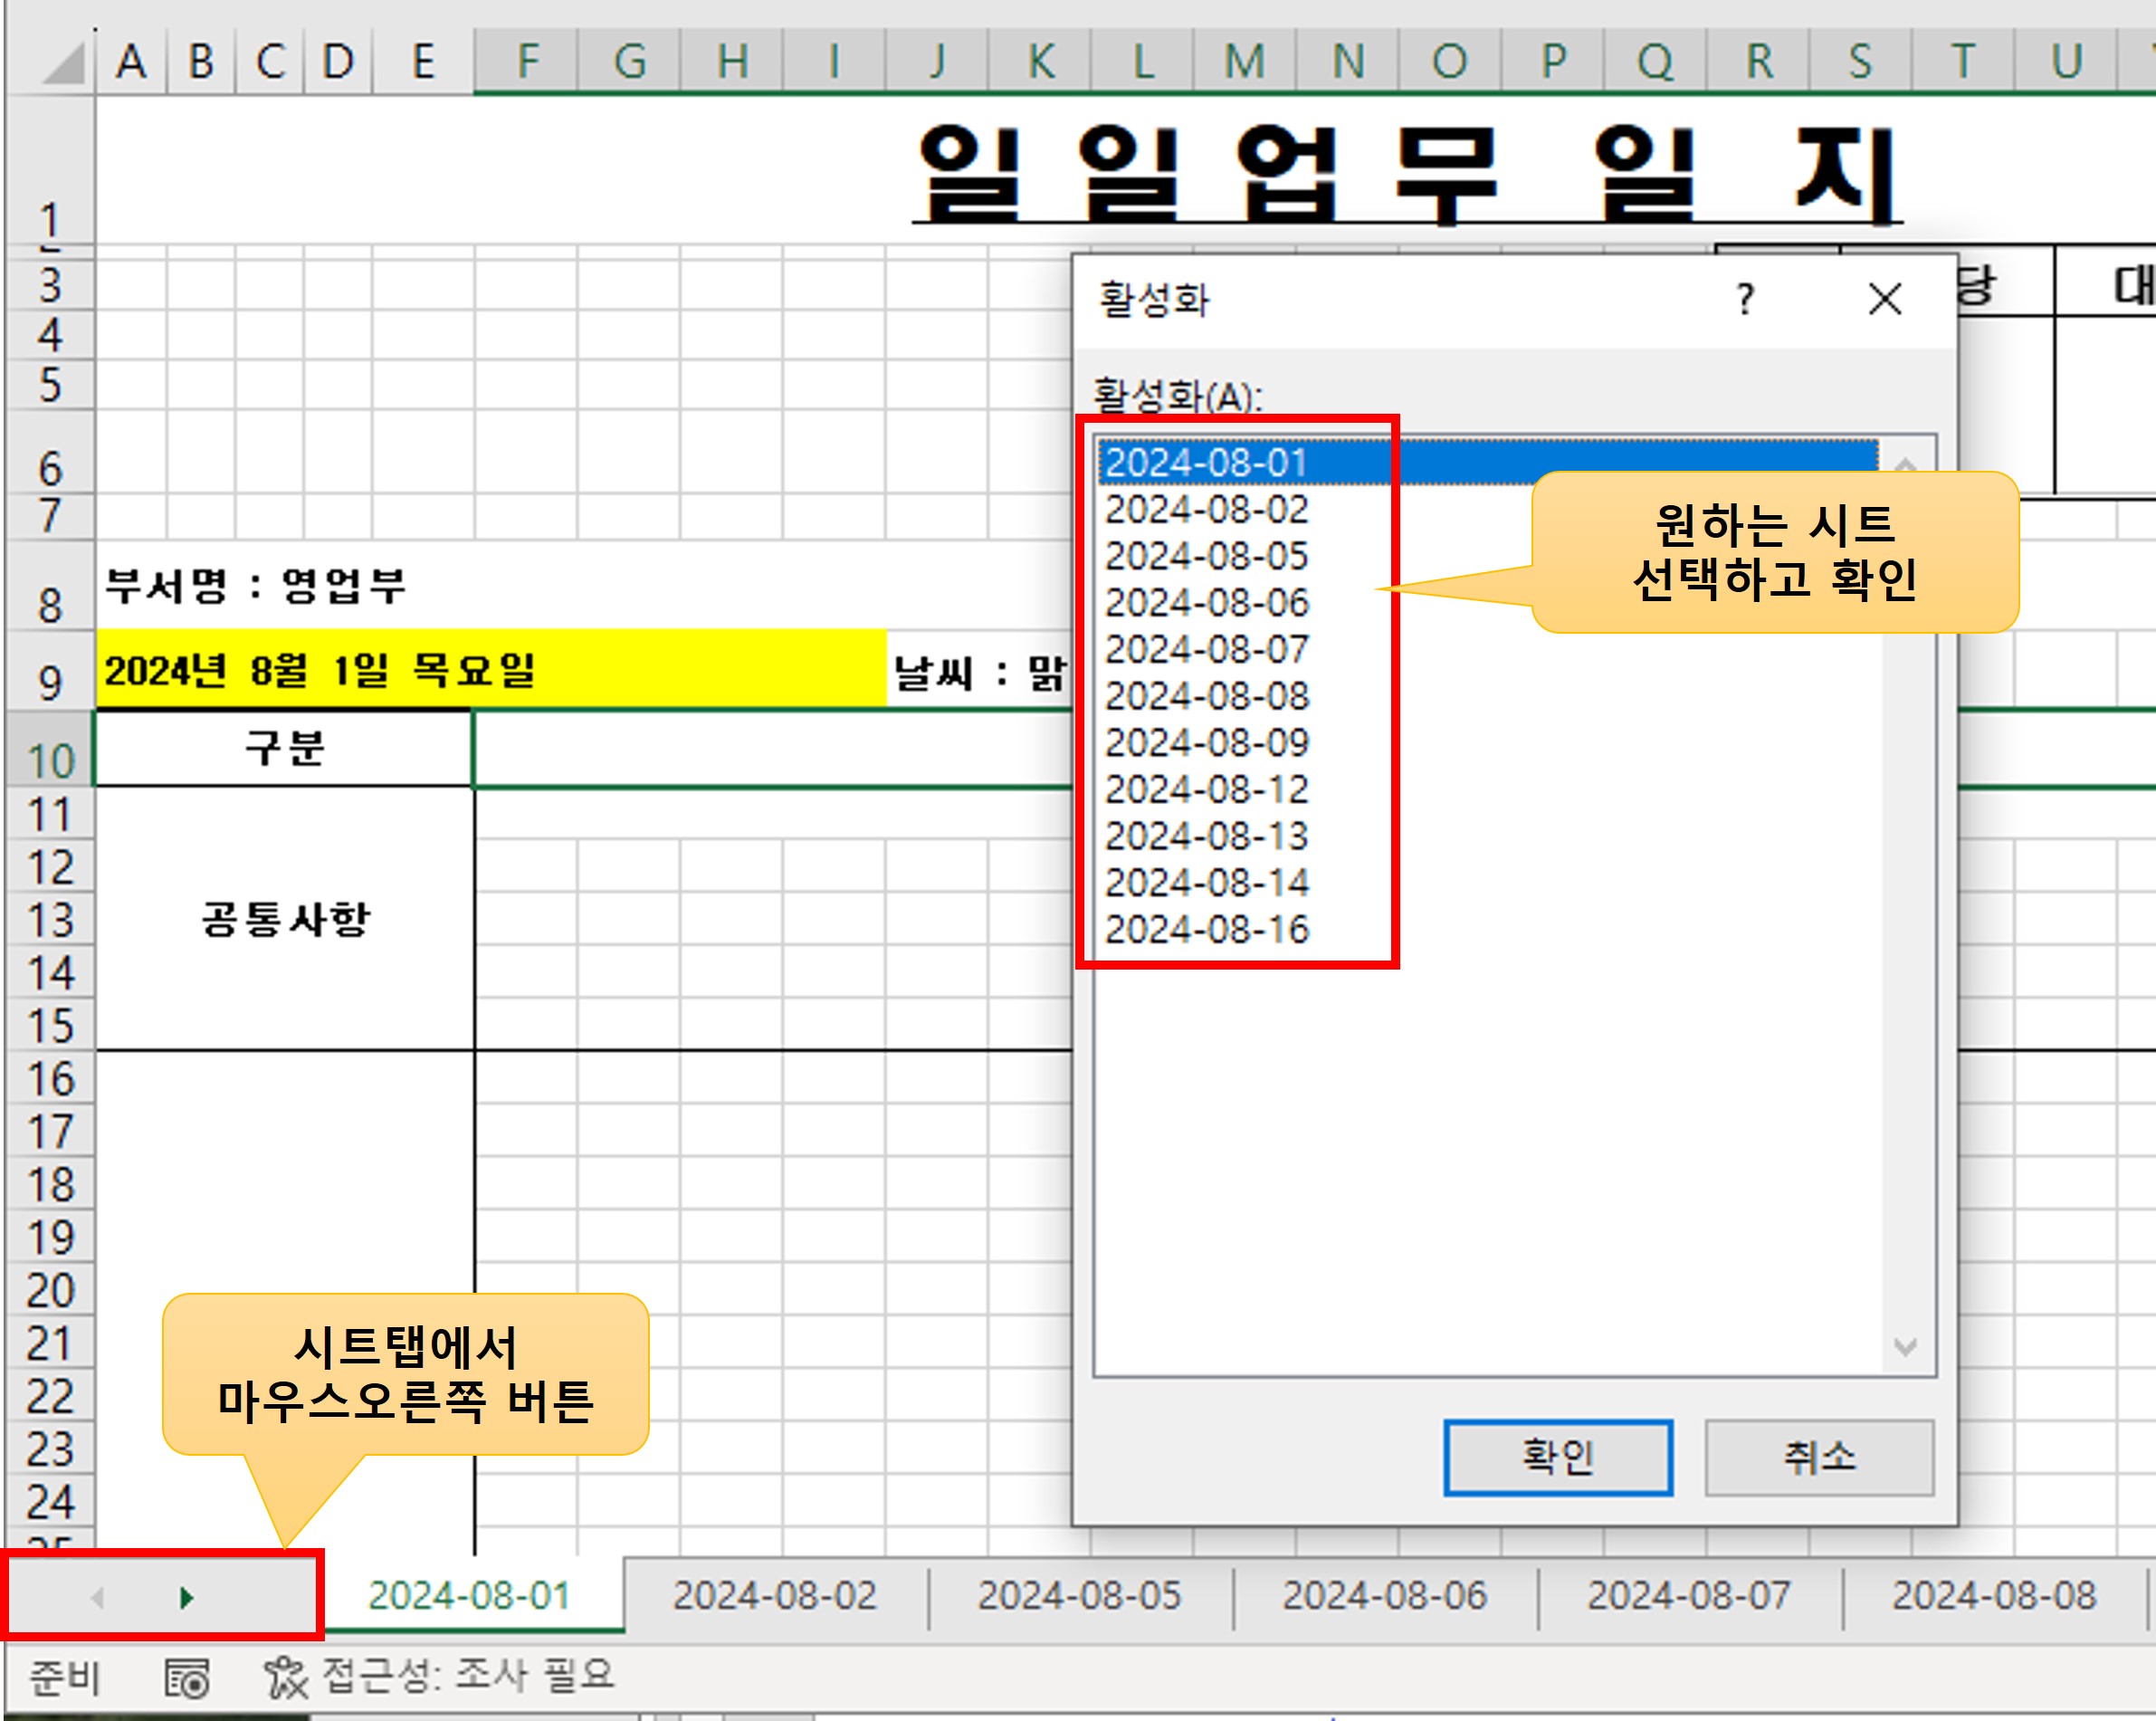Screen dimensions: 2156x1721
Task: Select 2024-08-09 in the activate list
Action: pos(1487,743)
